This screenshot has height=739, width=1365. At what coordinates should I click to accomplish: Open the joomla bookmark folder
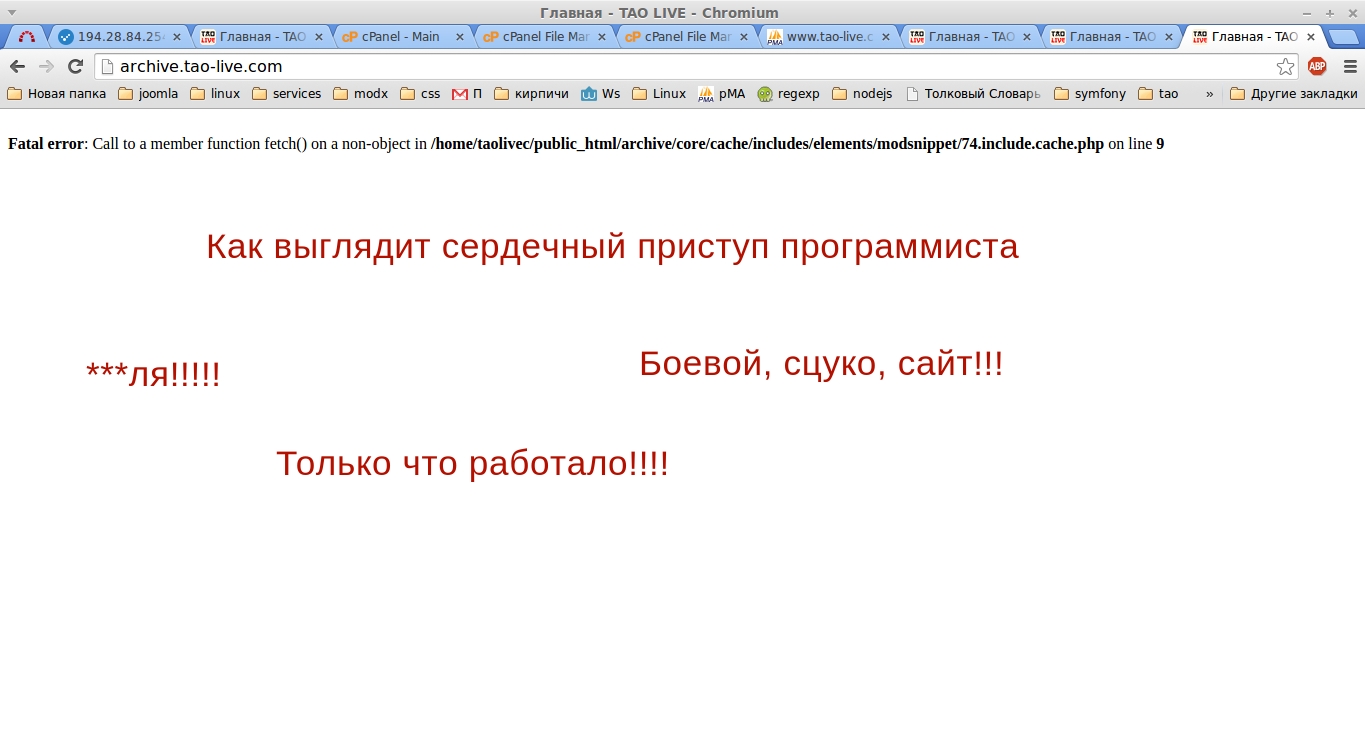[x=148, y=94]
